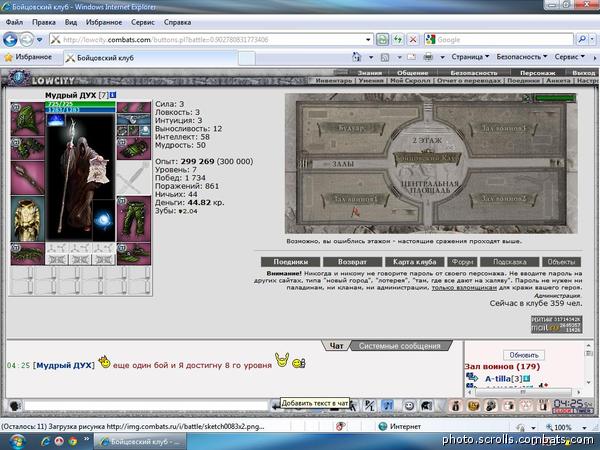Open the Правка menu

[x=44, y=22]
